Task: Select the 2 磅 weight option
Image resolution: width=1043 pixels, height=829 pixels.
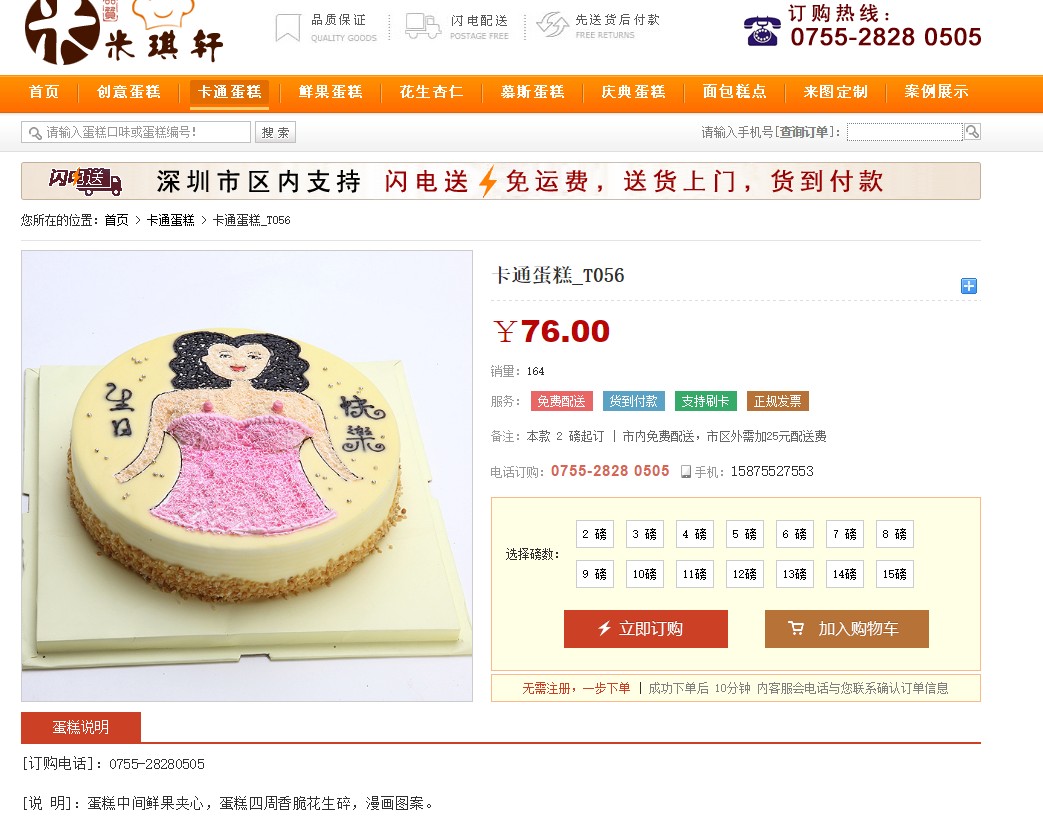Action: [x=595, y=534]
